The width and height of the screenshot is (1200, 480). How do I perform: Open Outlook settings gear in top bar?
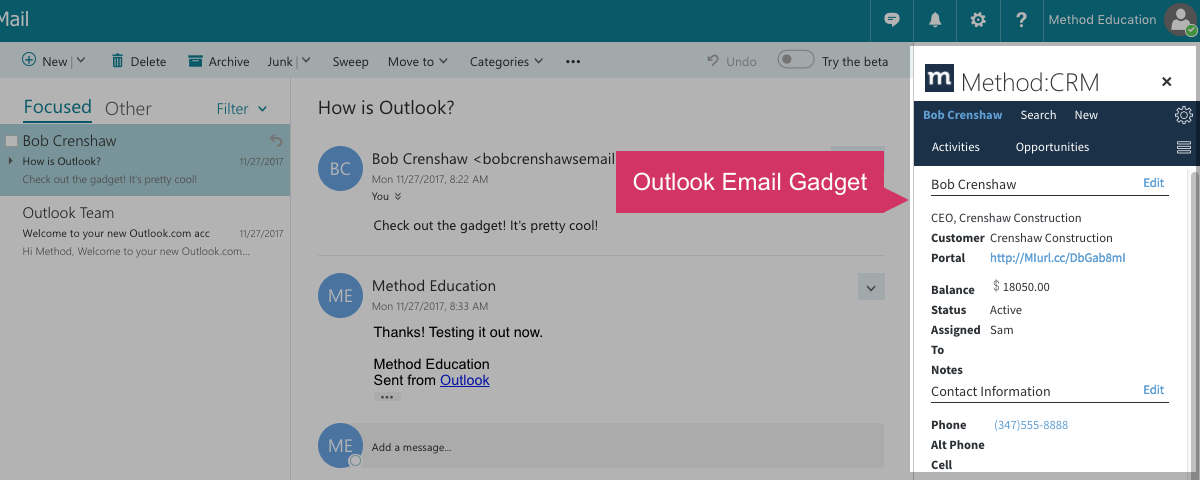click(979, 20)
